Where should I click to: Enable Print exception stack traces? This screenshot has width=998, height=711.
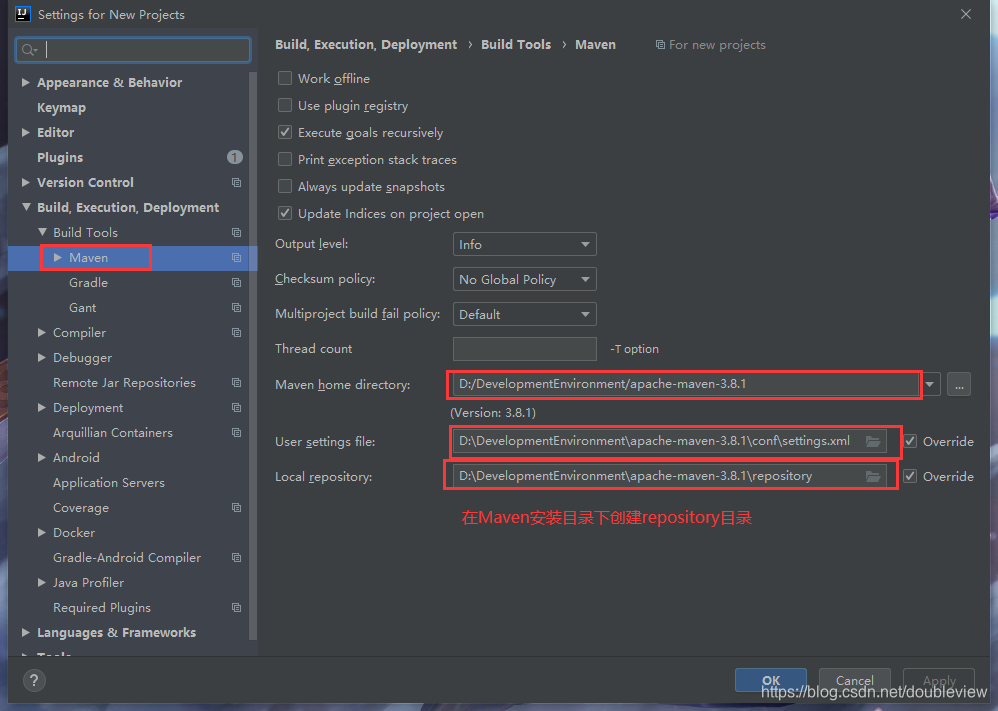(285, 159)
